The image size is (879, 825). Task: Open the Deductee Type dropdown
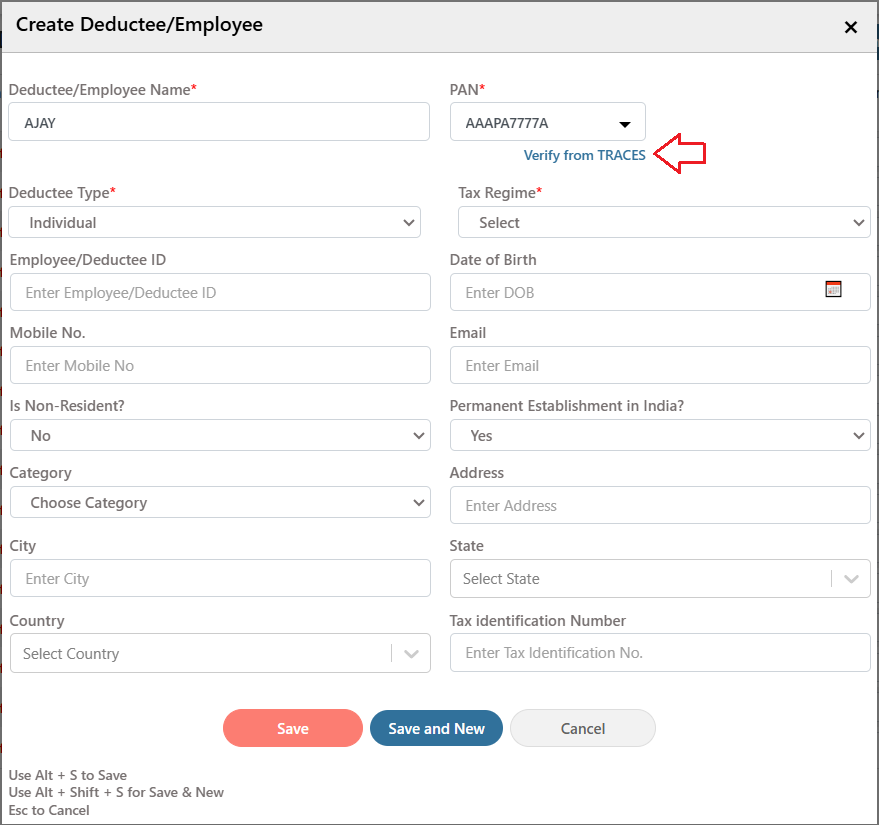pos(214,223)
